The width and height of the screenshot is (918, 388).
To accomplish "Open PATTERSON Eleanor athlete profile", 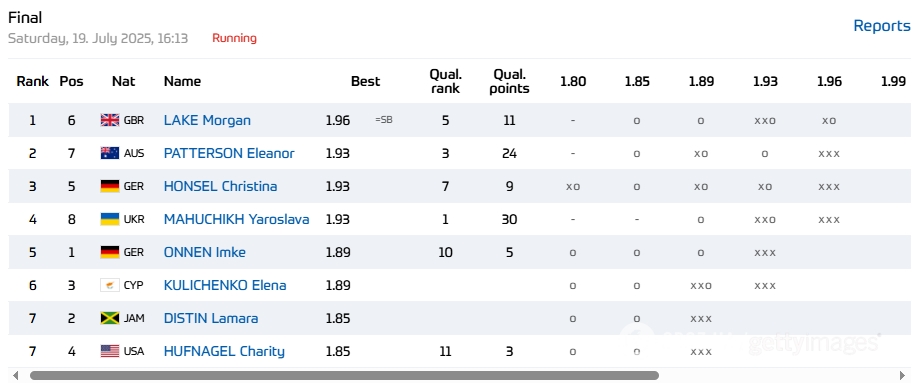I will click(x=229, y=153).
